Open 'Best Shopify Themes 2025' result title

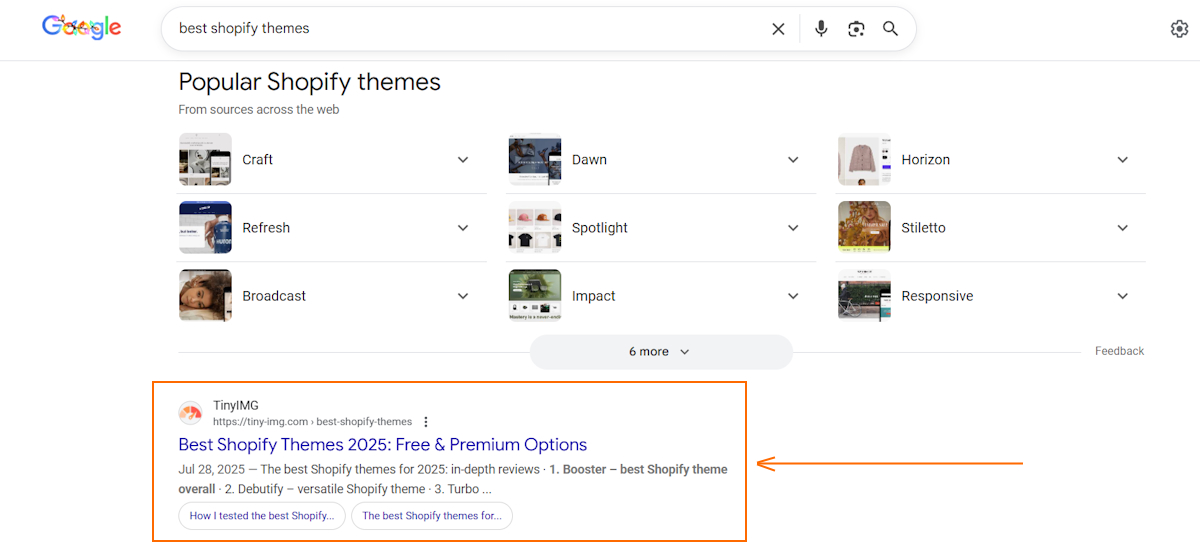tap(383, 445)
